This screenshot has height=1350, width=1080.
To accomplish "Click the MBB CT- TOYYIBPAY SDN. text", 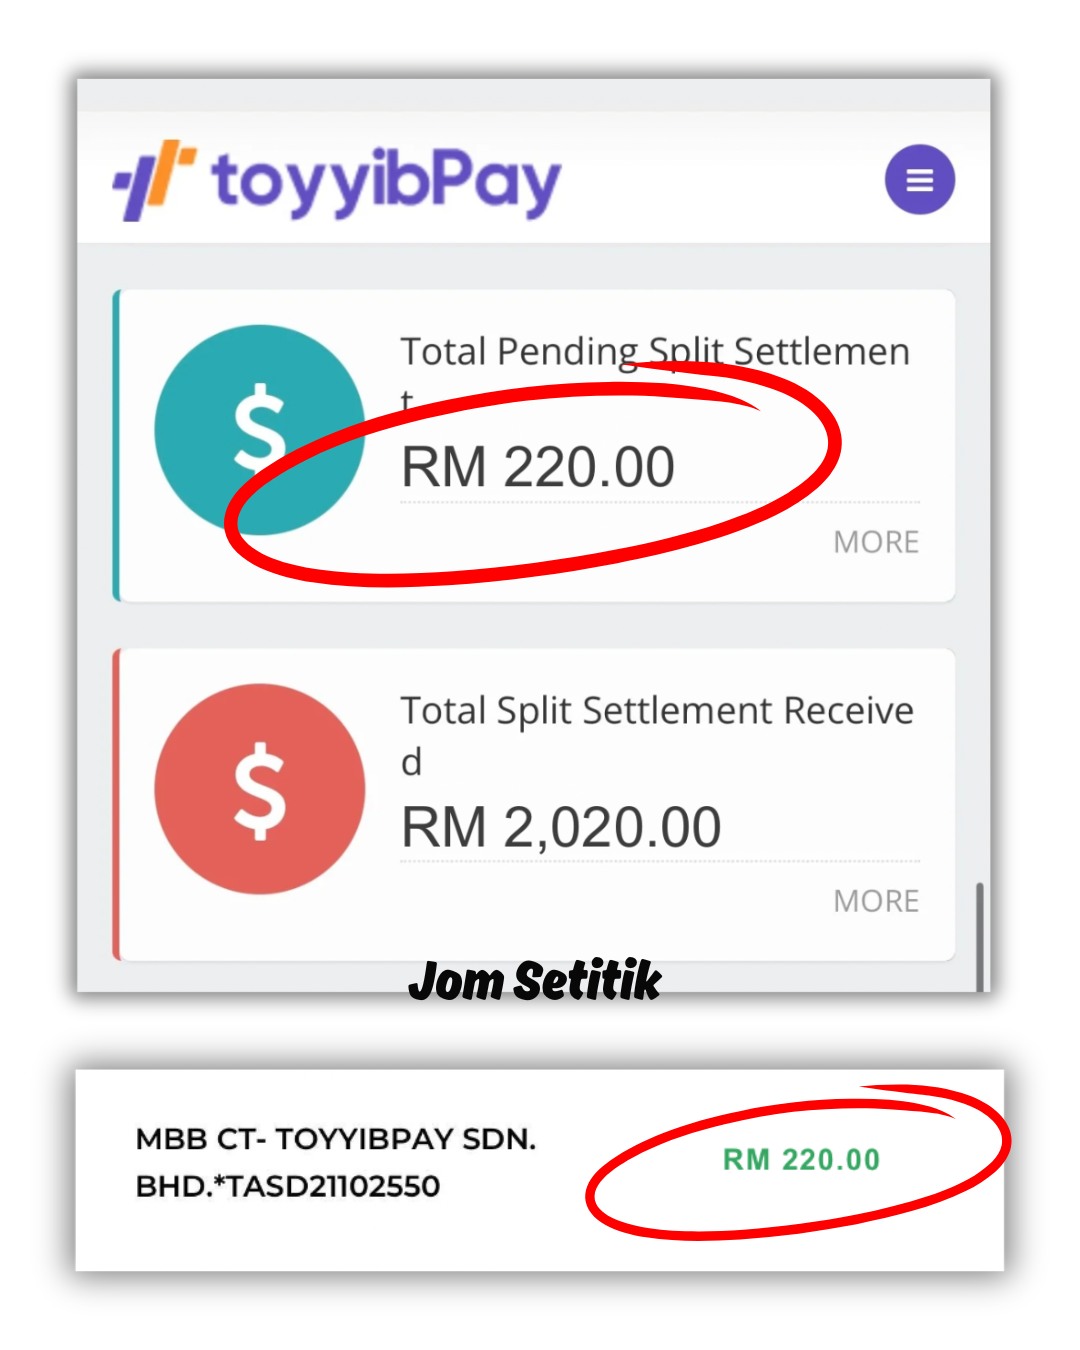I will (x=336, y=1139).
